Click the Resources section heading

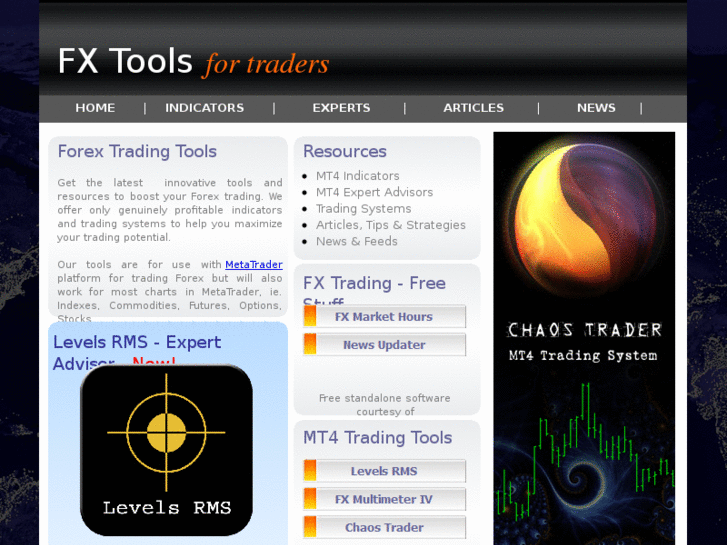(x=344, y=151)
